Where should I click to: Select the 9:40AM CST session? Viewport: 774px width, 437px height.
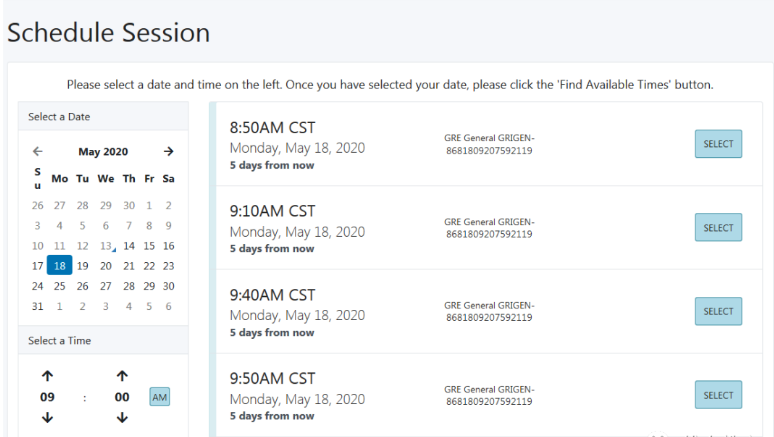pos(718,311)
